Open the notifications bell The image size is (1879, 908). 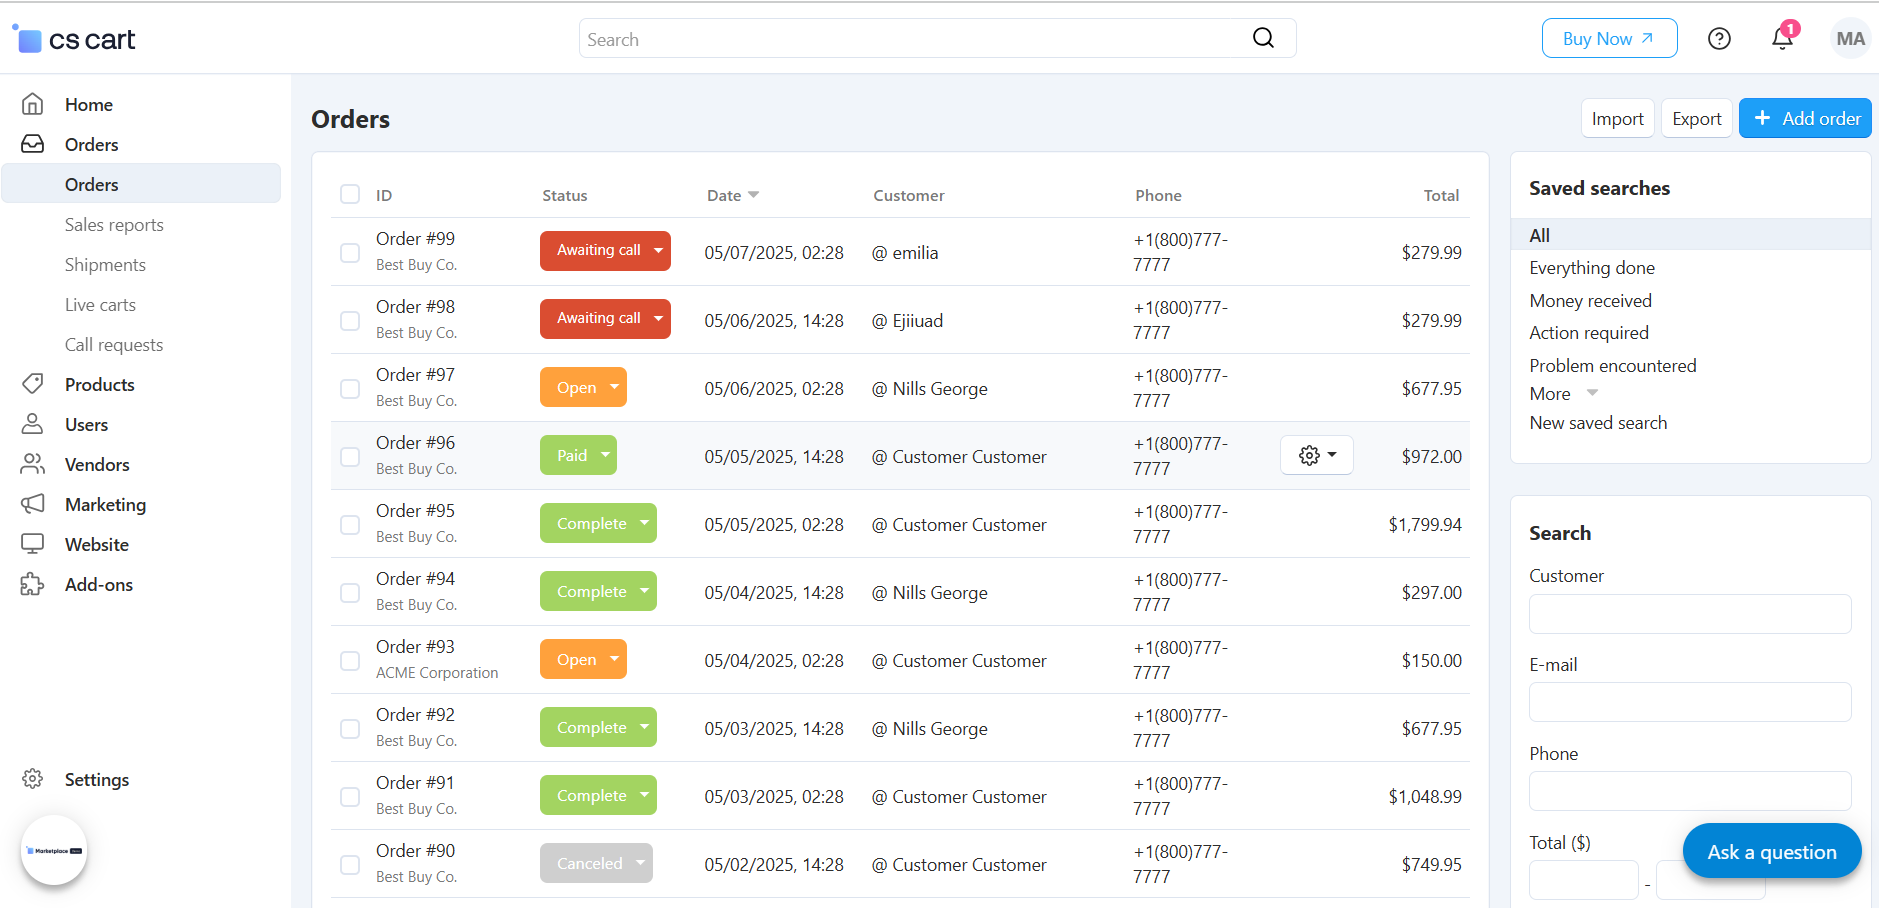[1782, 38]
